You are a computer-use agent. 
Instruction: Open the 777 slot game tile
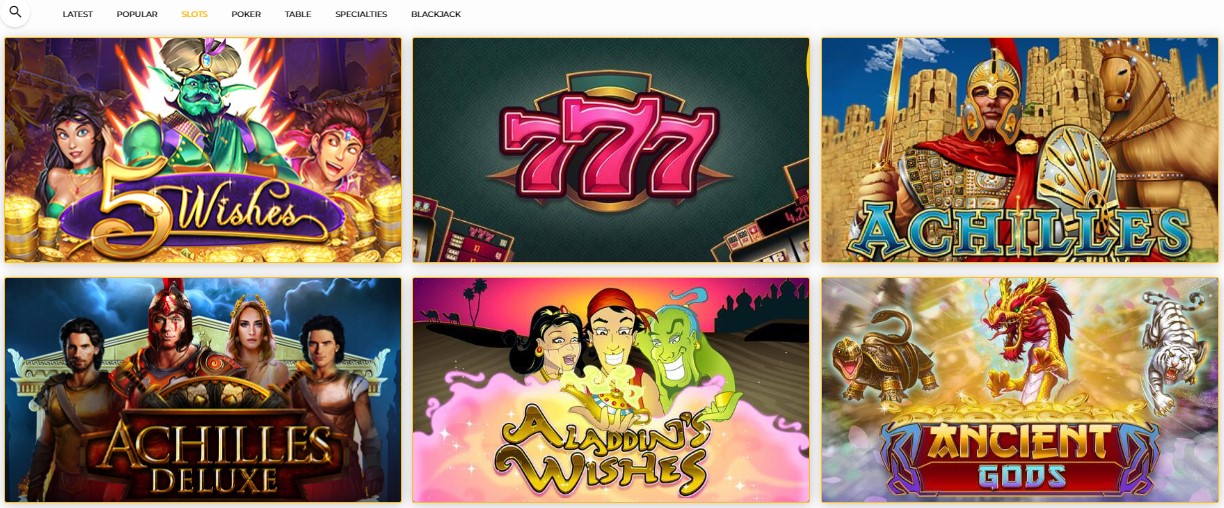611,150
